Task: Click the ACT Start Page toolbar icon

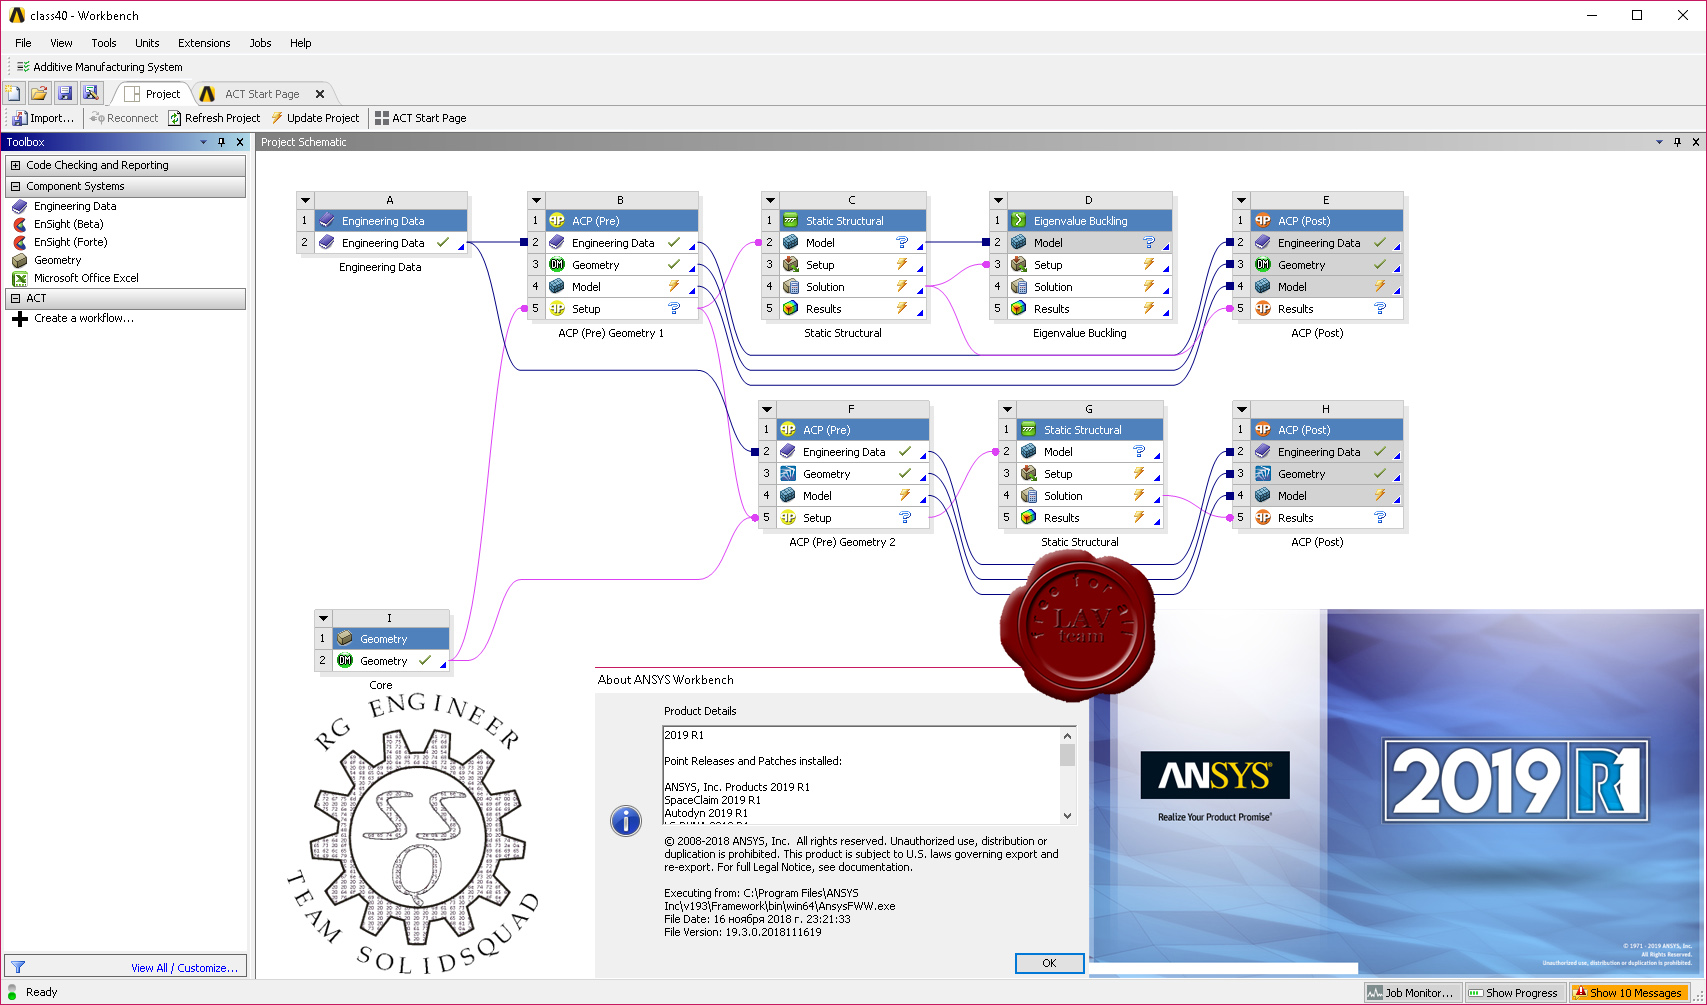Action: tap(382, 118)
